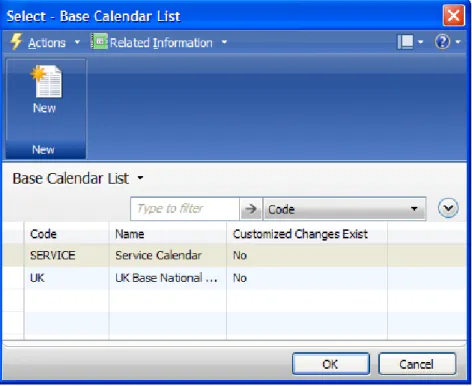Confirm with the OK button
Viewport: 472px width, 386px height.
(331, 364)
